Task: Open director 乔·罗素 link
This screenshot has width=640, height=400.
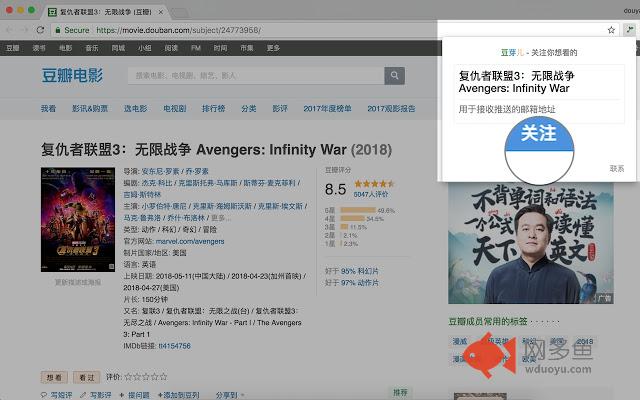Action: click(197, 171)
